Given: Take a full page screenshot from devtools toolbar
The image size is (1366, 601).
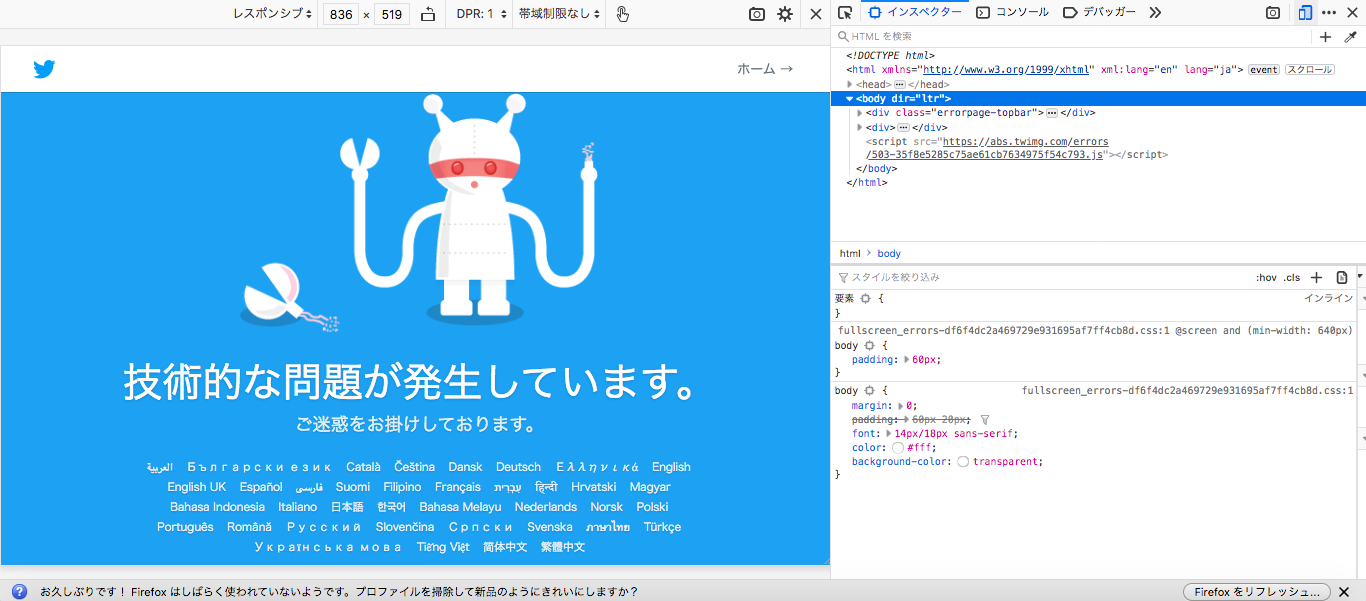Looking at the screenshot, I should (x=1273, y=13).
